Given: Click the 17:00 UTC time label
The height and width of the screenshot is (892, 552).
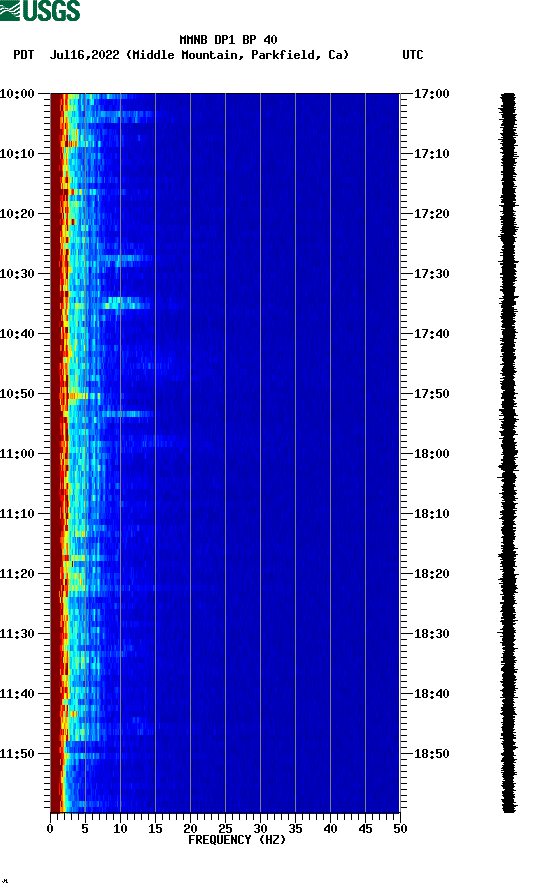Looking at the screenshot, I should click(x=431, y=93).
